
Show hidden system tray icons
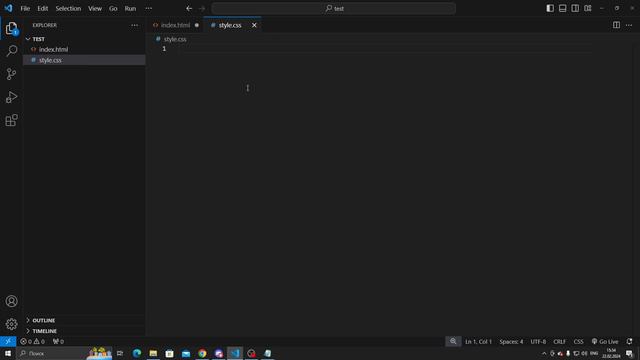tap(544, 353)
